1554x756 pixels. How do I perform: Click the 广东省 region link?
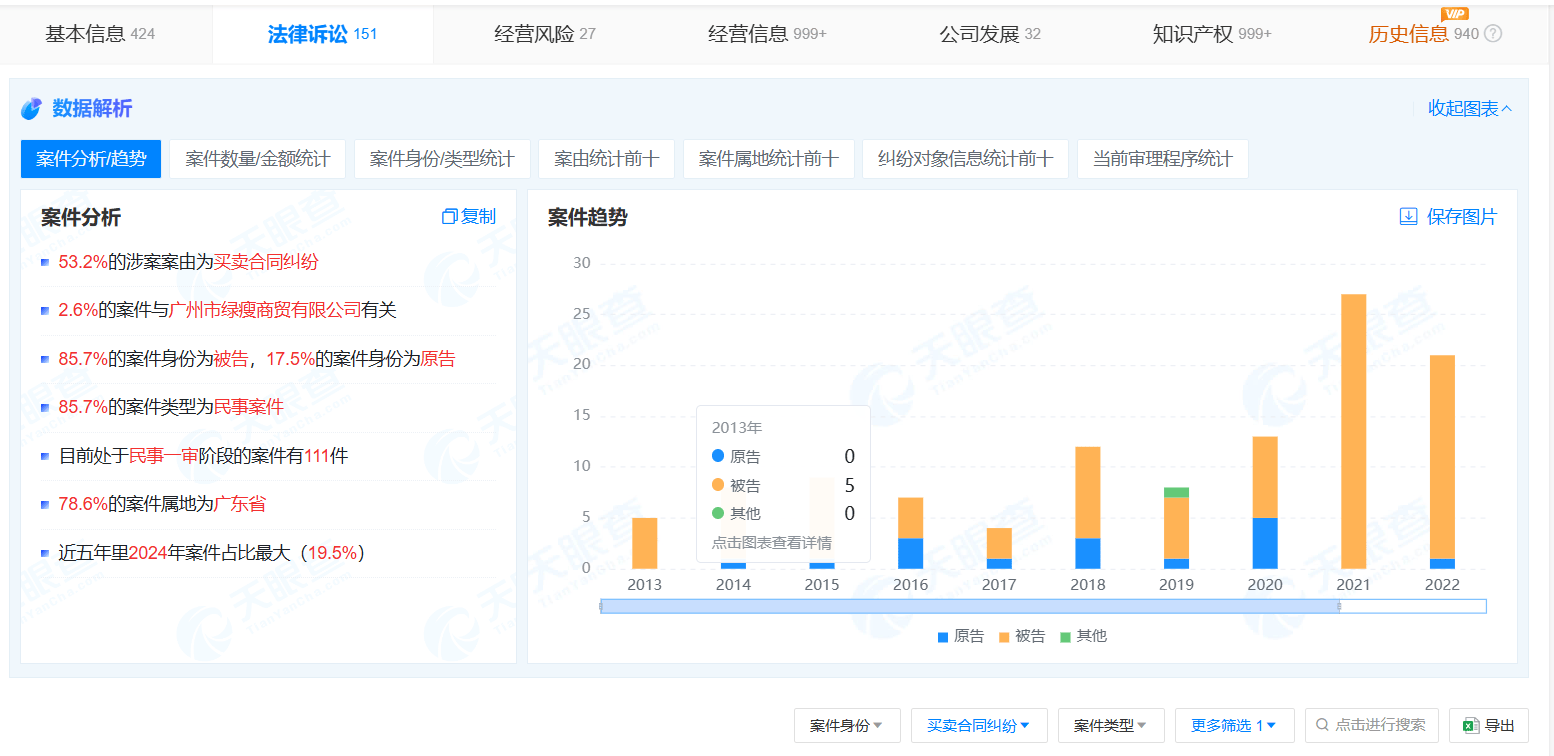pyautogui.click(x=240, y=504)
